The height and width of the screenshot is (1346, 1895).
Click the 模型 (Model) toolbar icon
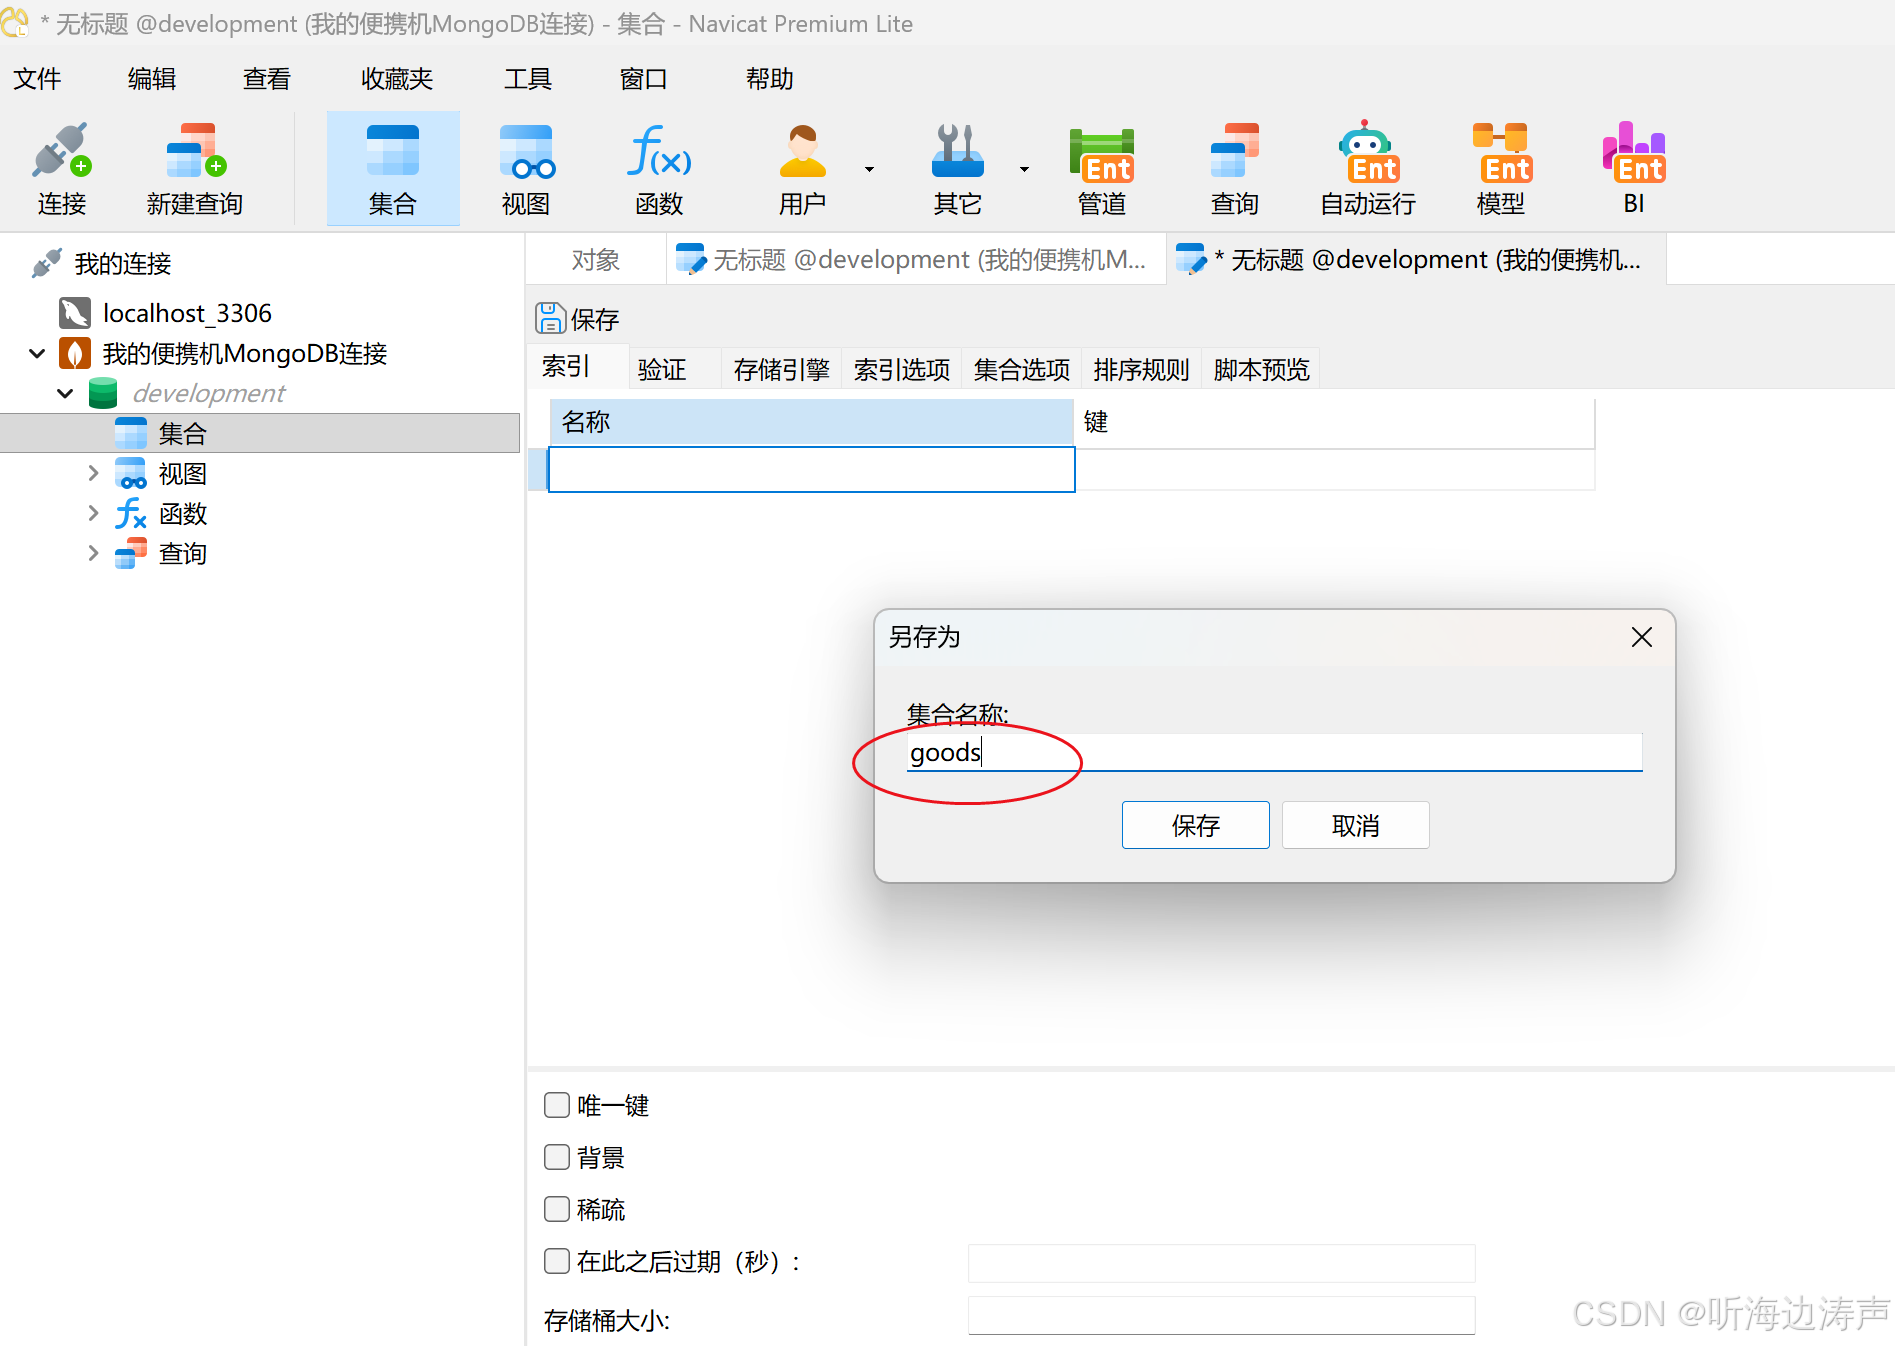[1499, 168]
